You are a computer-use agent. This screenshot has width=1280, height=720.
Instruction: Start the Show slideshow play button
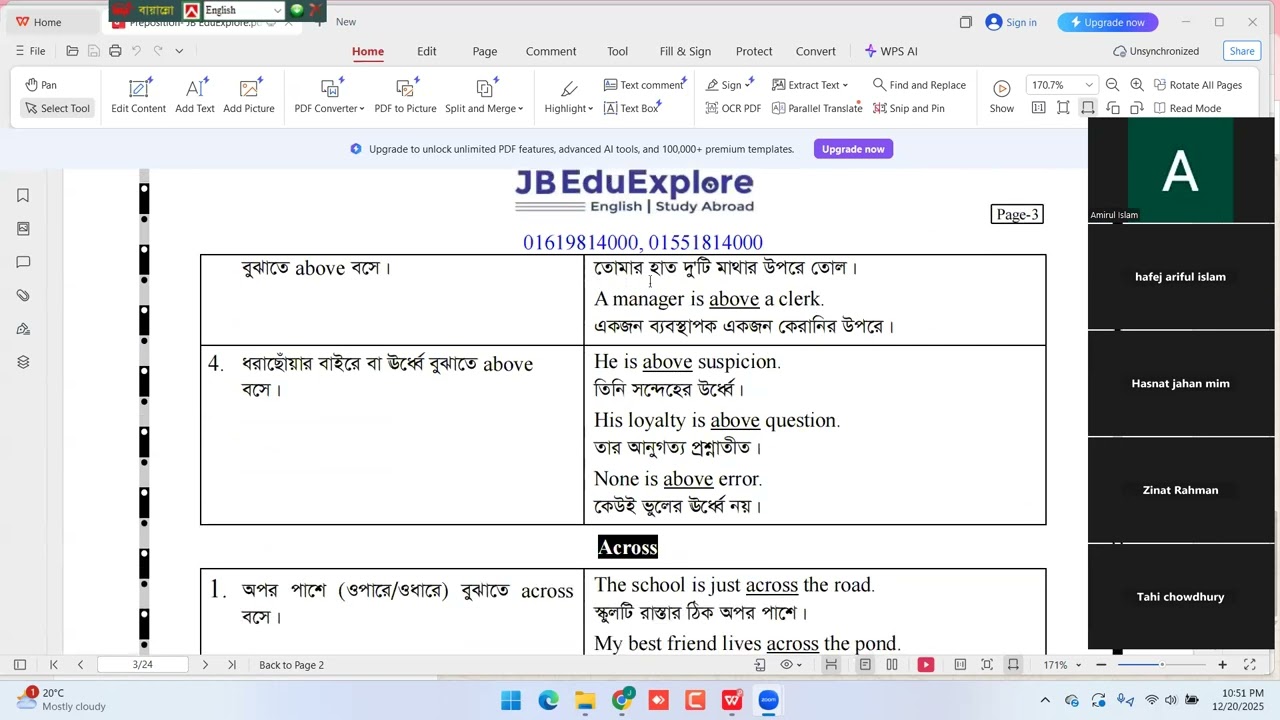1002,96
